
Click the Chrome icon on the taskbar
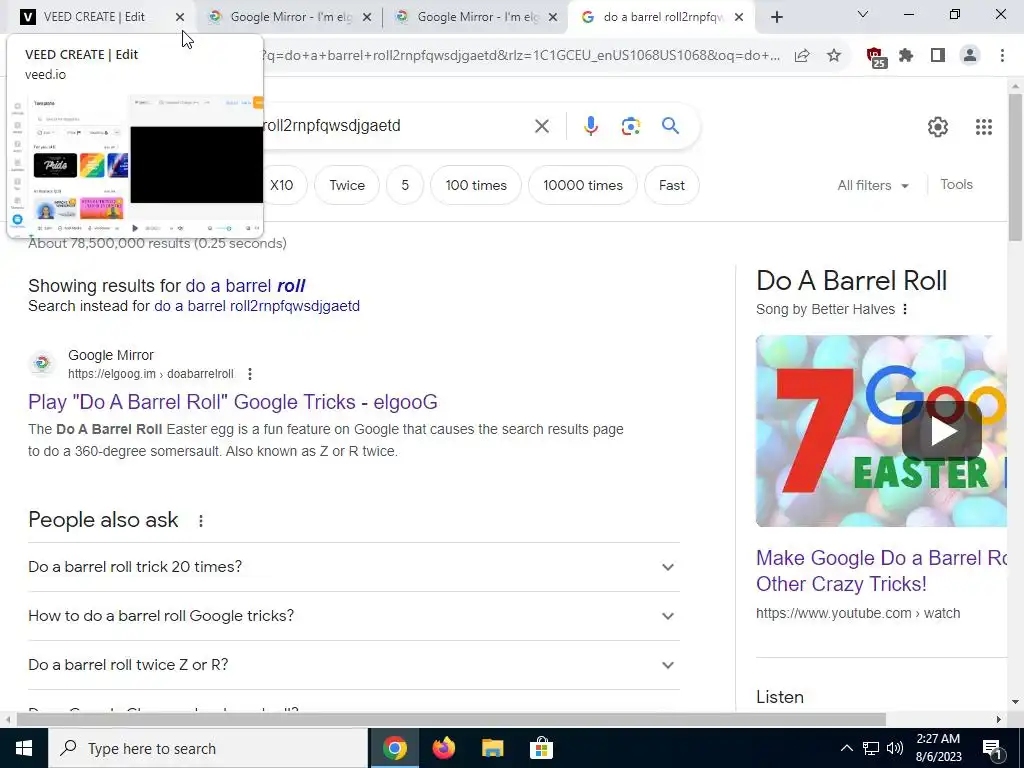[x=394, y=748]
